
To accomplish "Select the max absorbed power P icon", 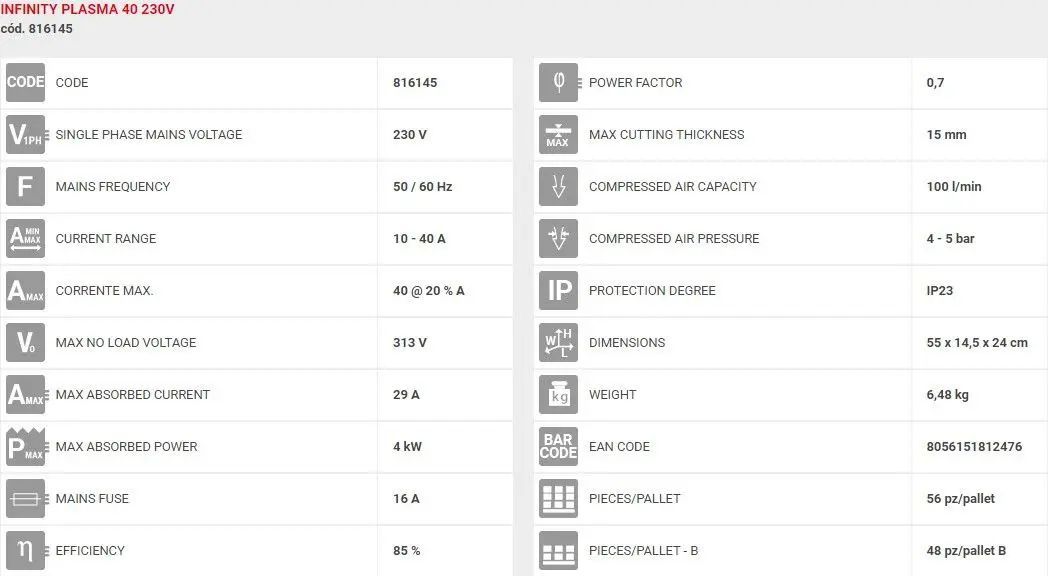I will coord(25,447).
